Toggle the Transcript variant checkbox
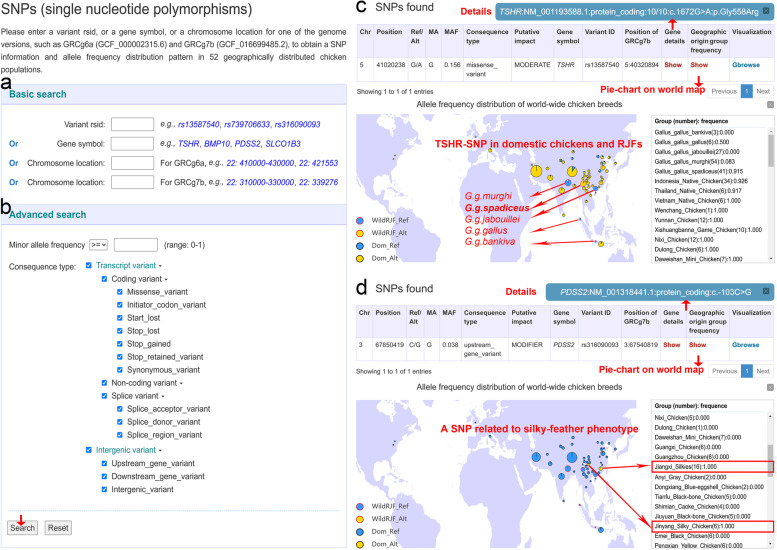This screenshot has width=777, height=550. (89, 266)
